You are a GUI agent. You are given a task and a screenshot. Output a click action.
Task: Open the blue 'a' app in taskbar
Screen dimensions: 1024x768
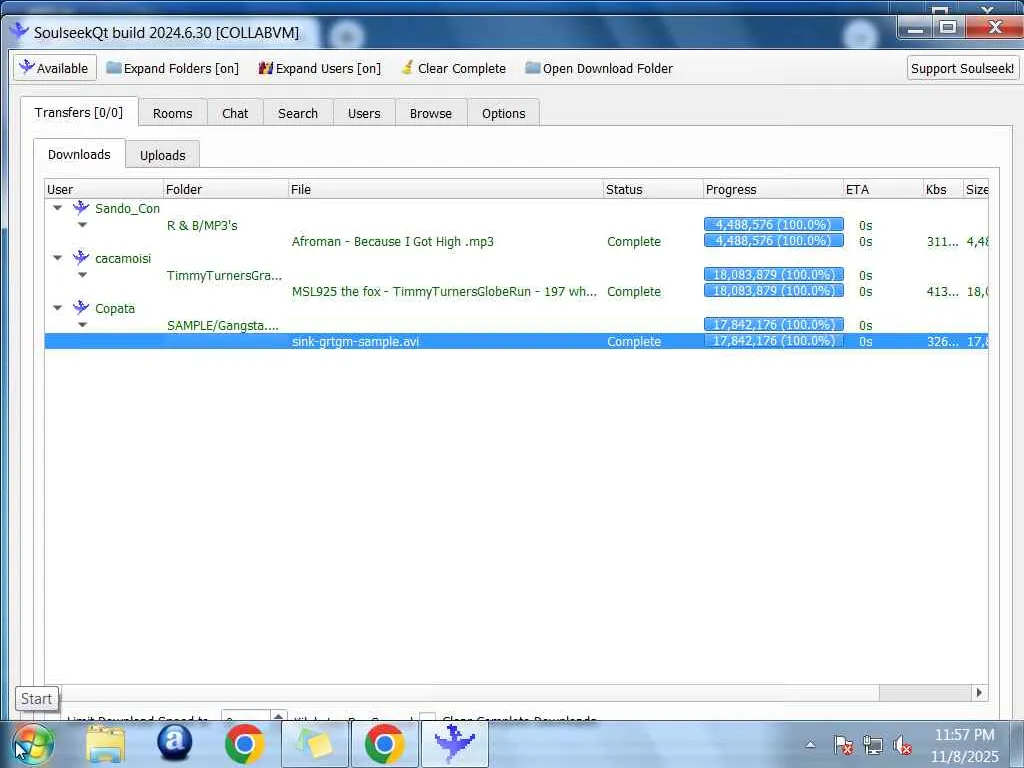click(174, 744)
